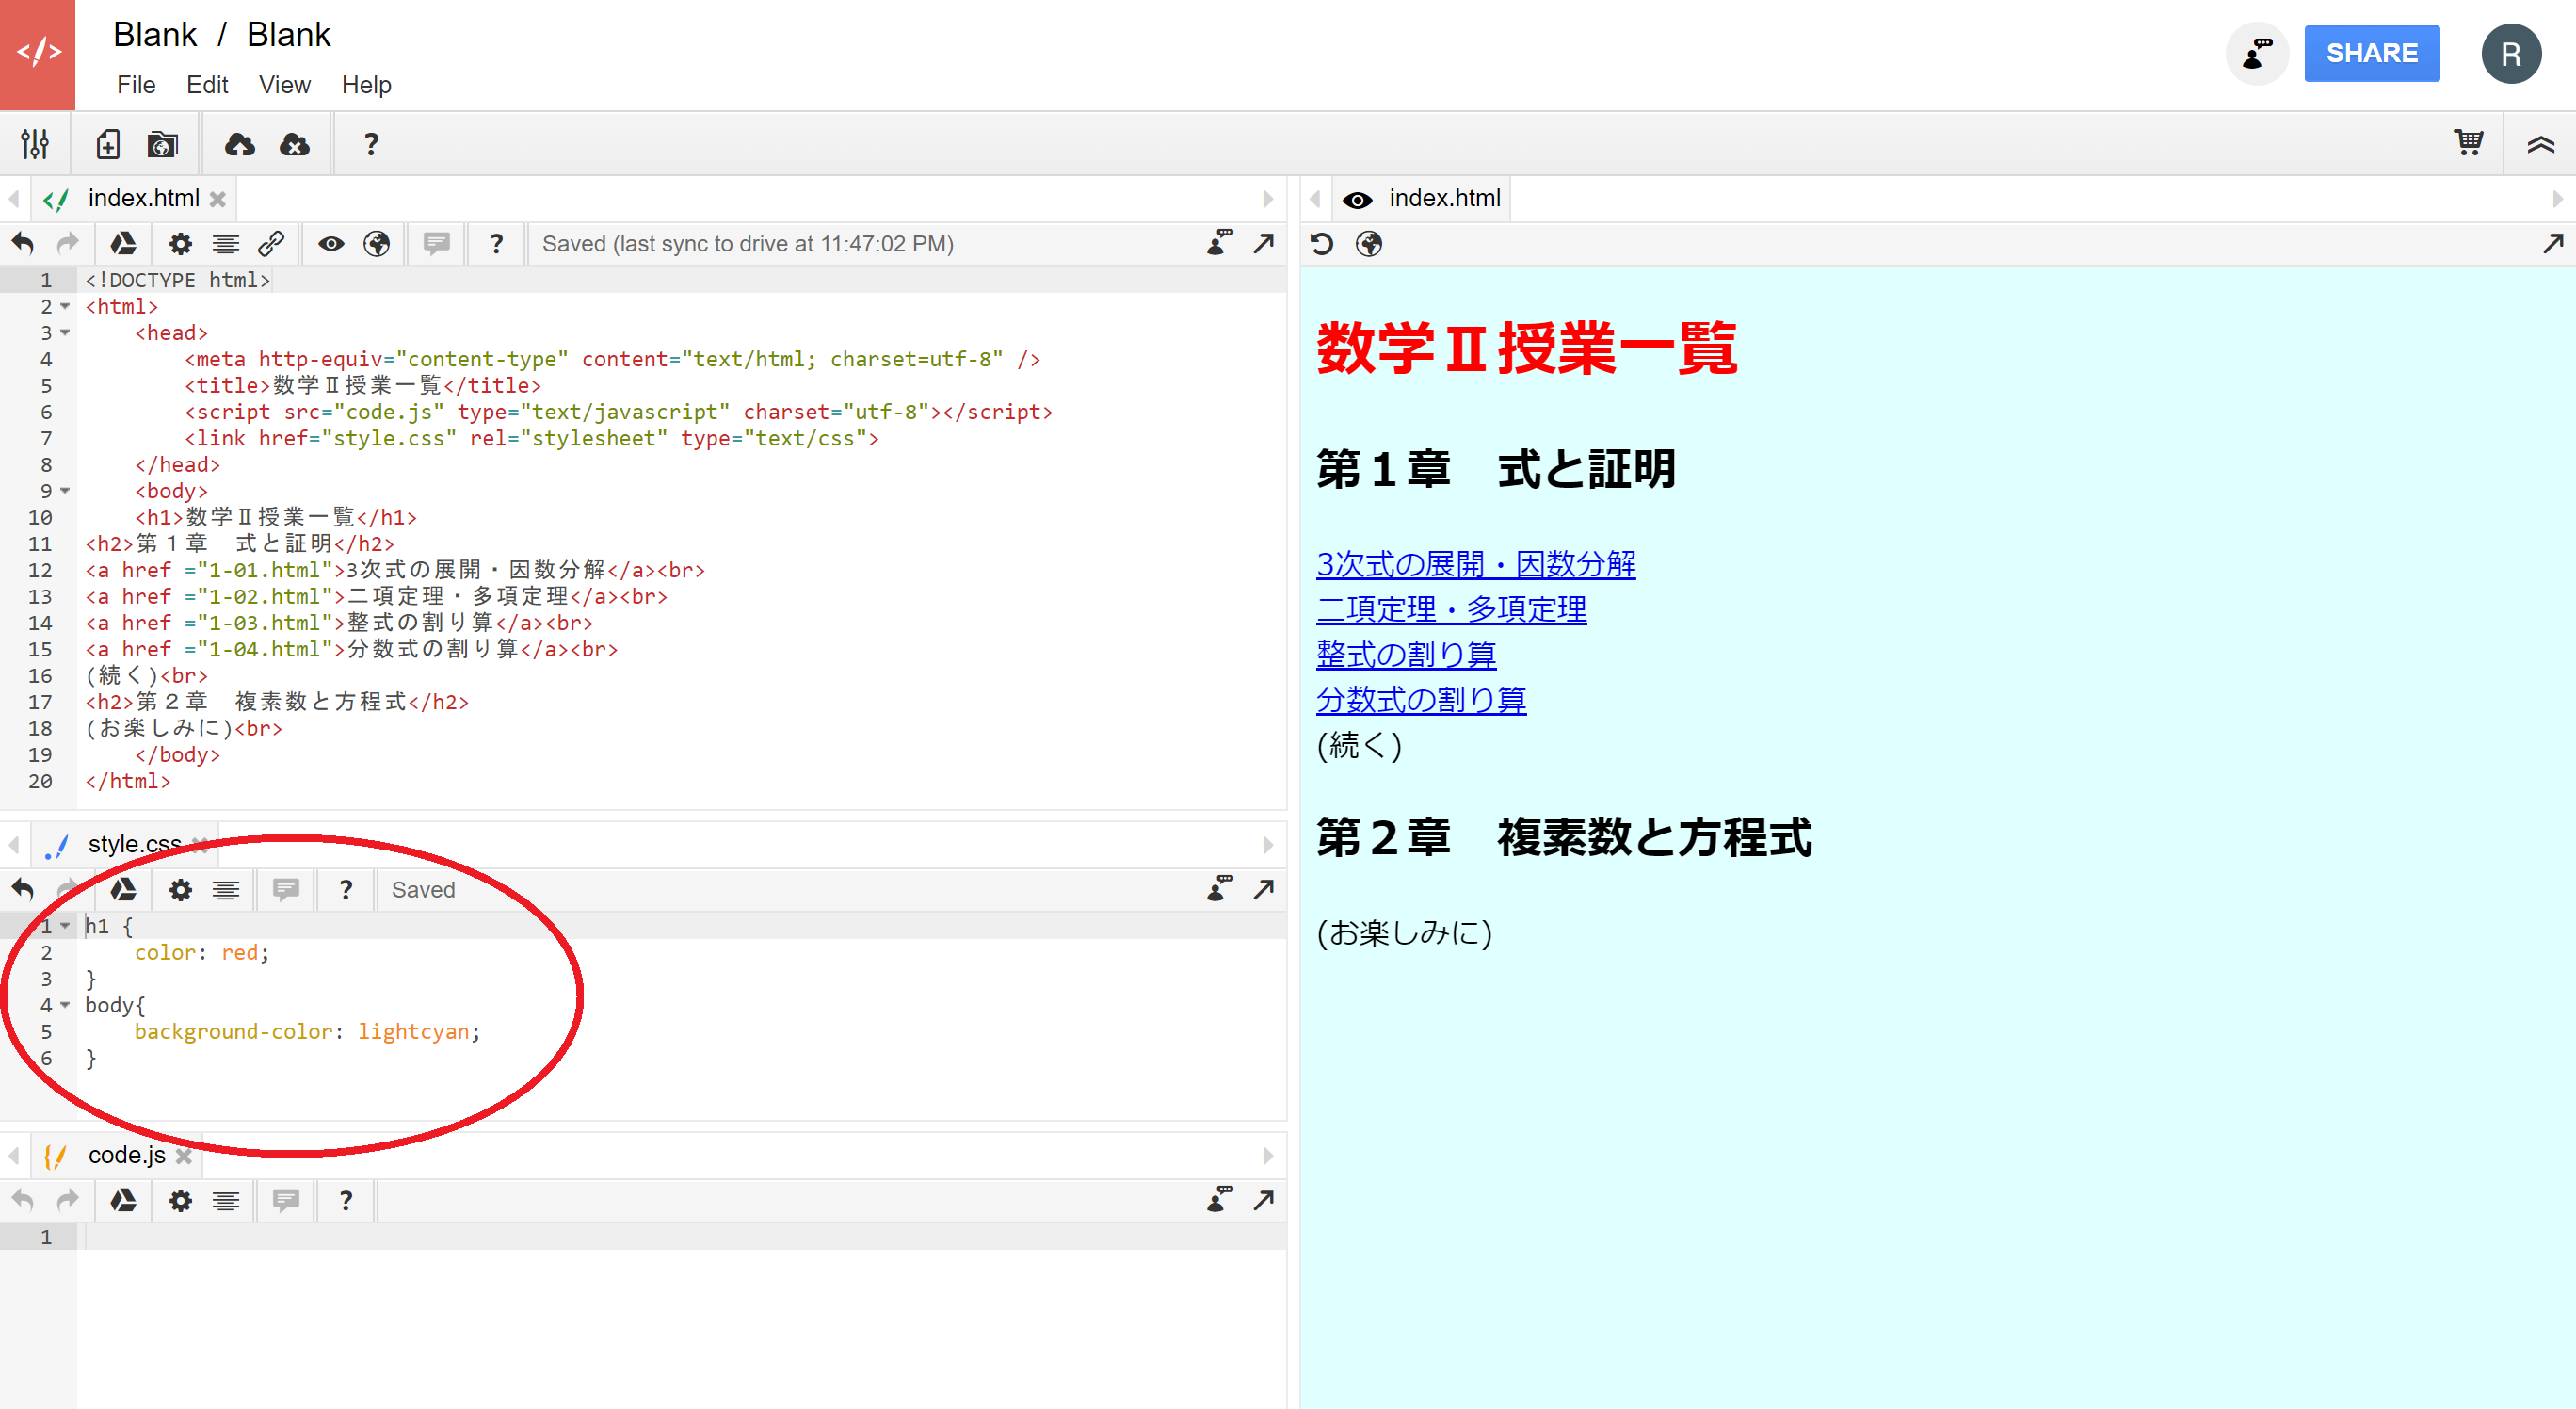Open main toolbar help question mark

point(371,144)
